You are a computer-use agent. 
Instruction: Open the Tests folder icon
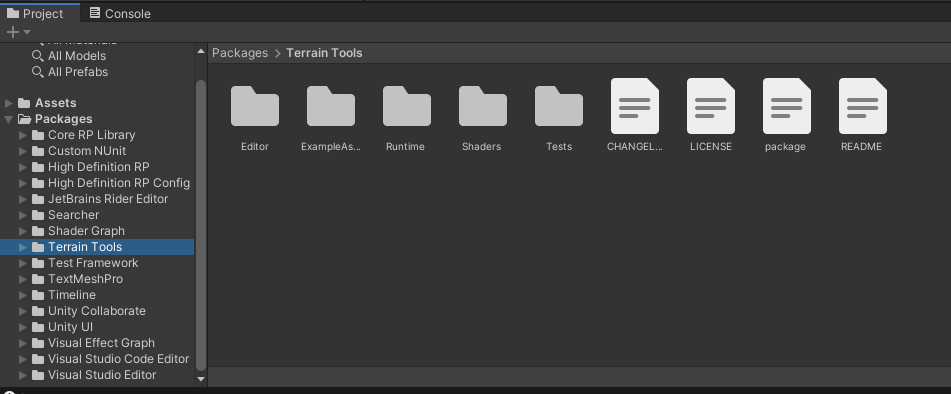coord(559,106)
